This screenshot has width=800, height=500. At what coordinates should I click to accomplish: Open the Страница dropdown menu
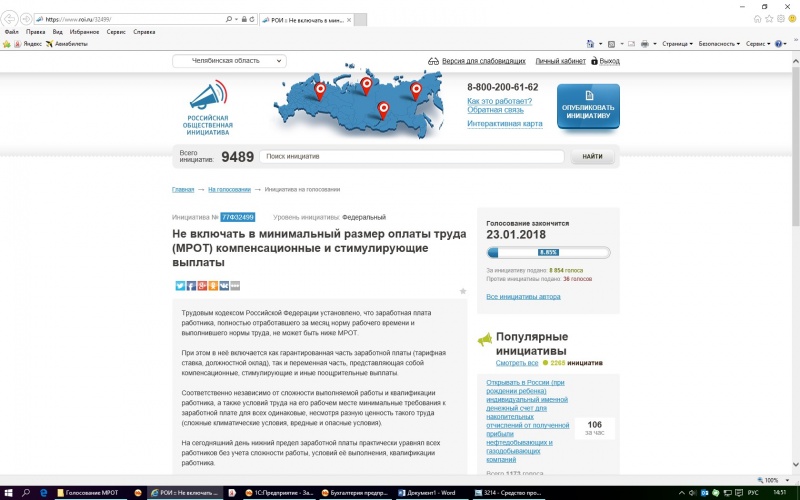[678, 44]
